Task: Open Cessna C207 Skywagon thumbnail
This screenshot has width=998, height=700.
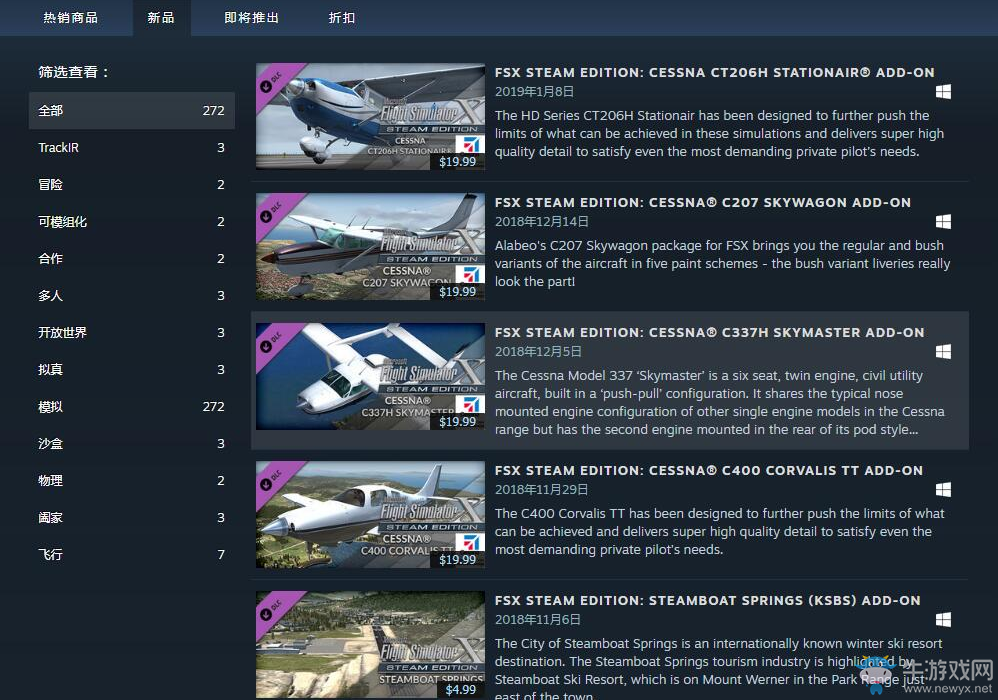Action: point(370,246)
